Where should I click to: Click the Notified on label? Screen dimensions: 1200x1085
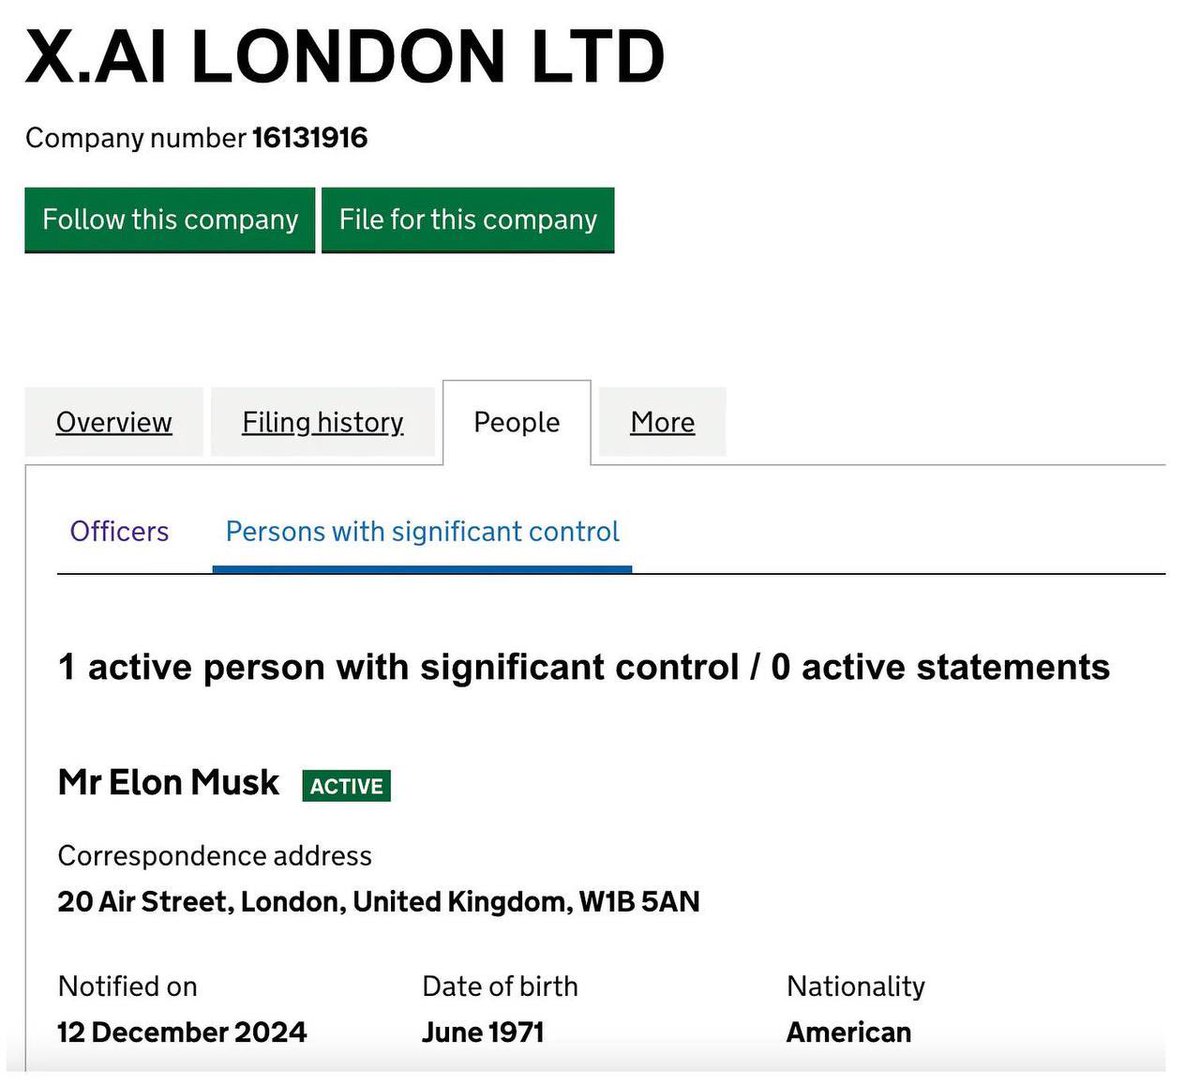point(128,987)
